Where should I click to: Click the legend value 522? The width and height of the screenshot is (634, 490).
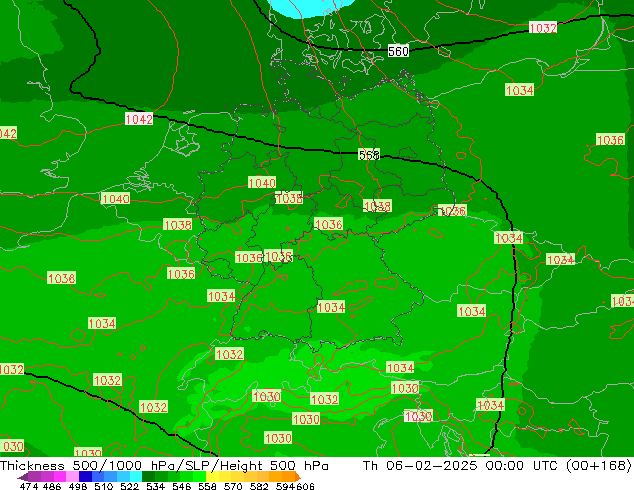pyautogui.click(x=129, y=486)
